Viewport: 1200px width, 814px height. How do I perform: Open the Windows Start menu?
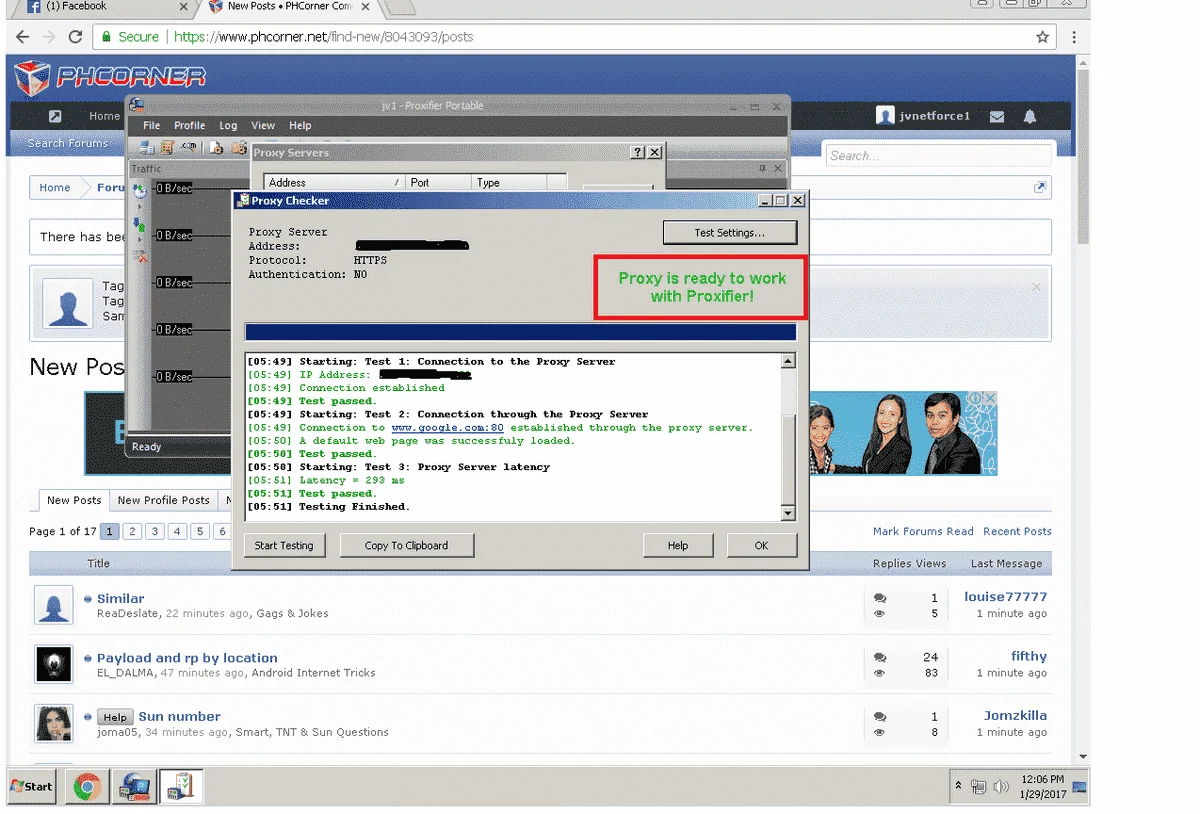click(31, 786)
